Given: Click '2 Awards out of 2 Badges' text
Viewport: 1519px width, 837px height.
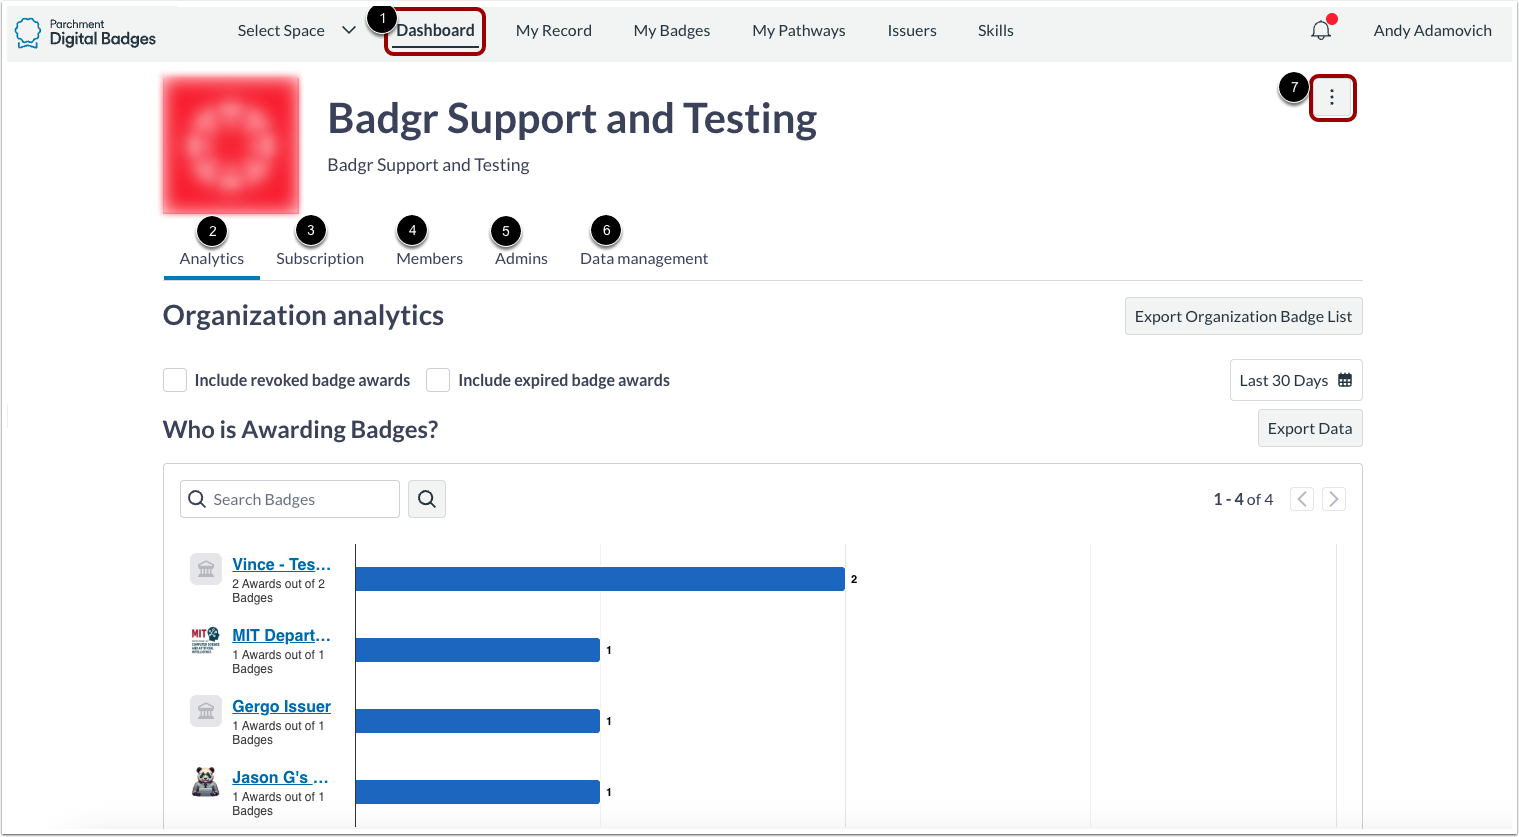Looking at the screenshot, I should [x=279, y=591].
